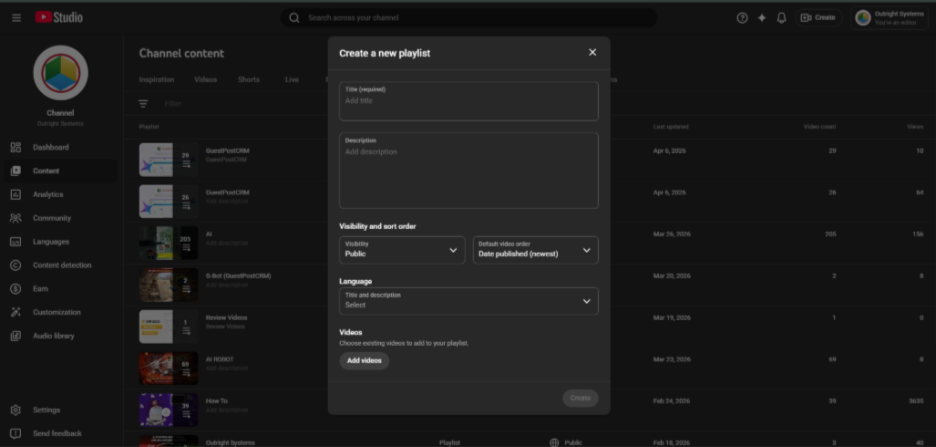Switch to the Live tab
Screen dimensions: 936x447
pos(292,79)
